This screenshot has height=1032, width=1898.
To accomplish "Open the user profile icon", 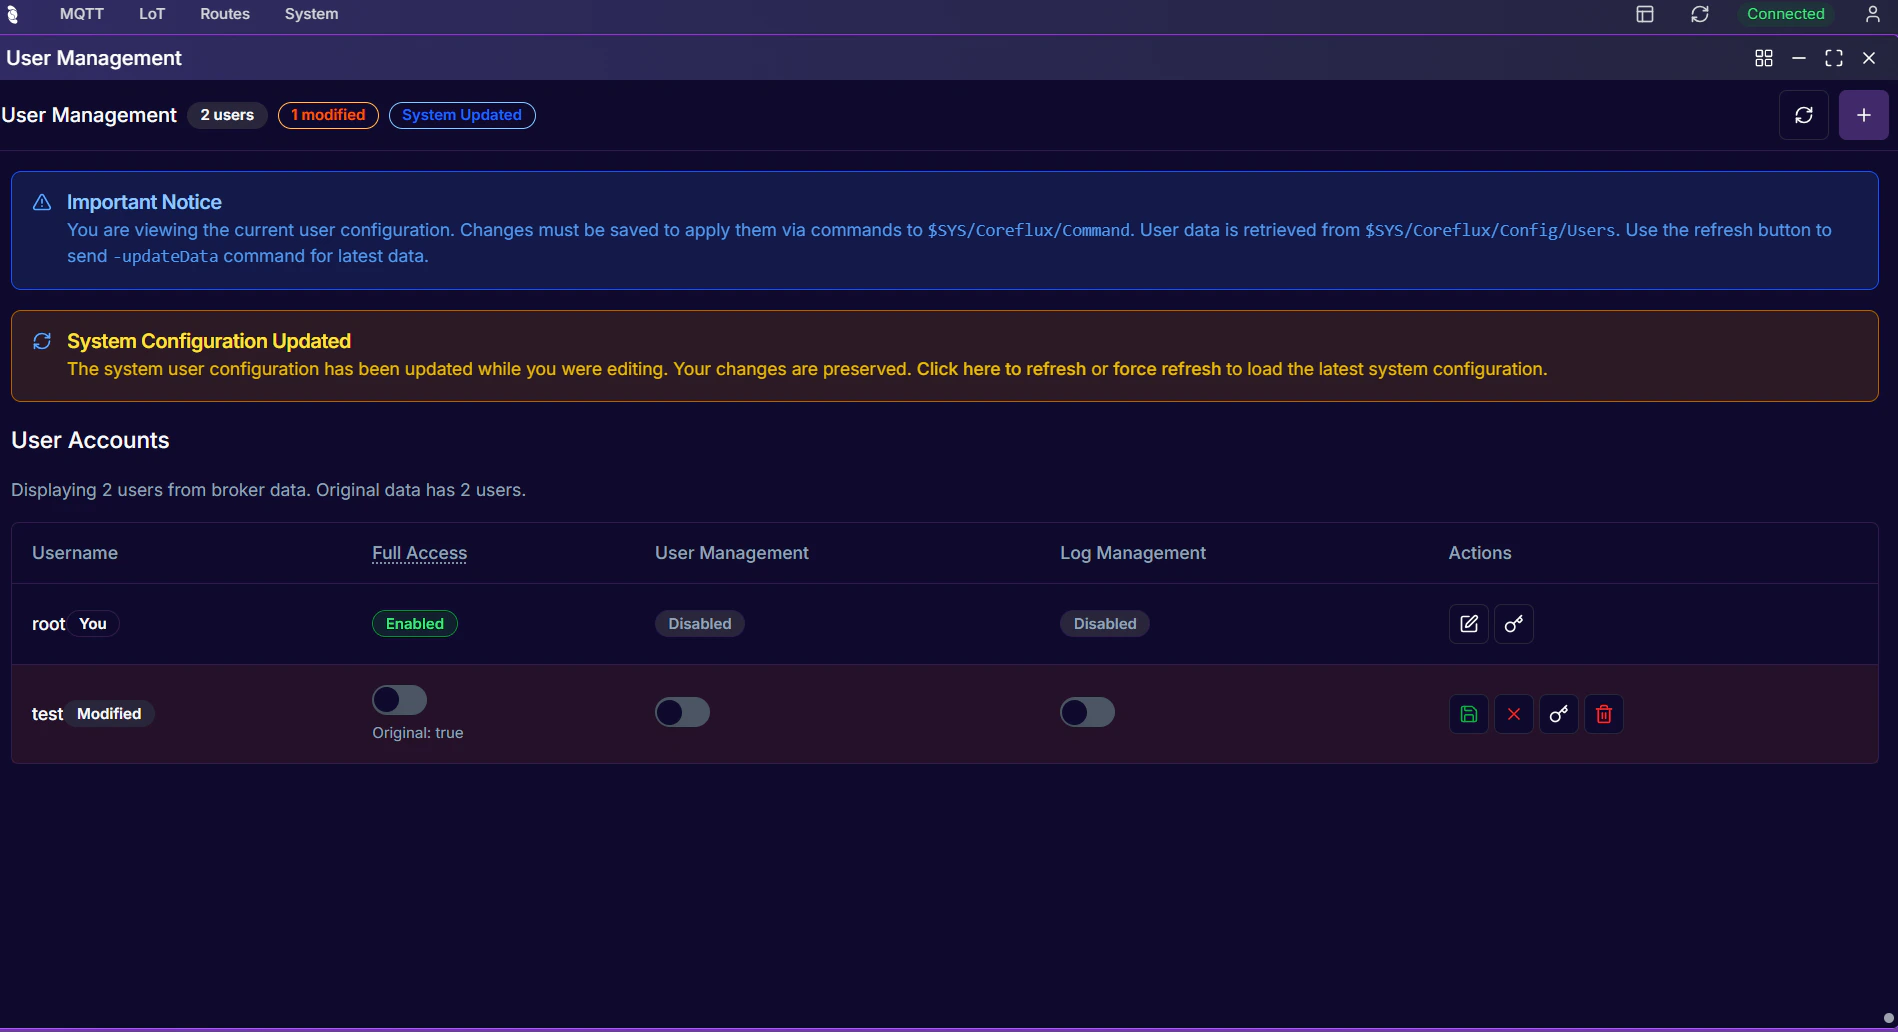I will [1872, 14].
